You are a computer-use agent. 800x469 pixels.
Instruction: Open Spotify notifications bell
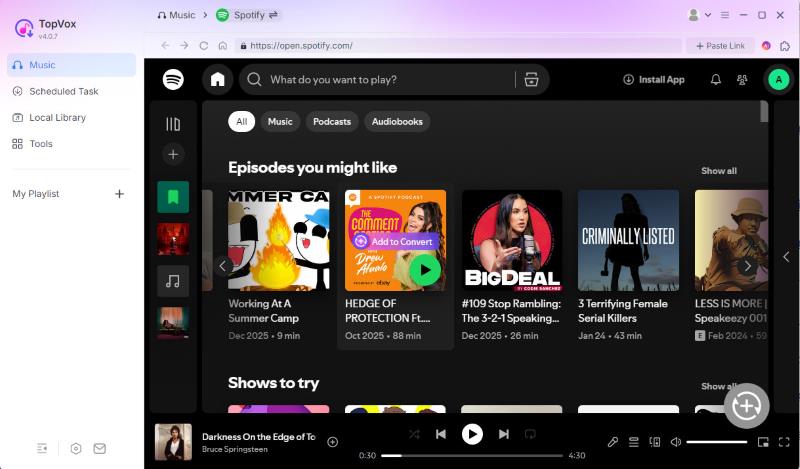[x=716, y=80]
